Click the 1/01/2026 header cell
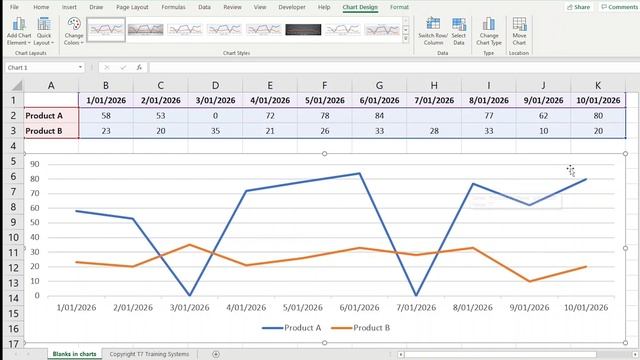Screen dimensions: 640x360 (x=106, y=100)
